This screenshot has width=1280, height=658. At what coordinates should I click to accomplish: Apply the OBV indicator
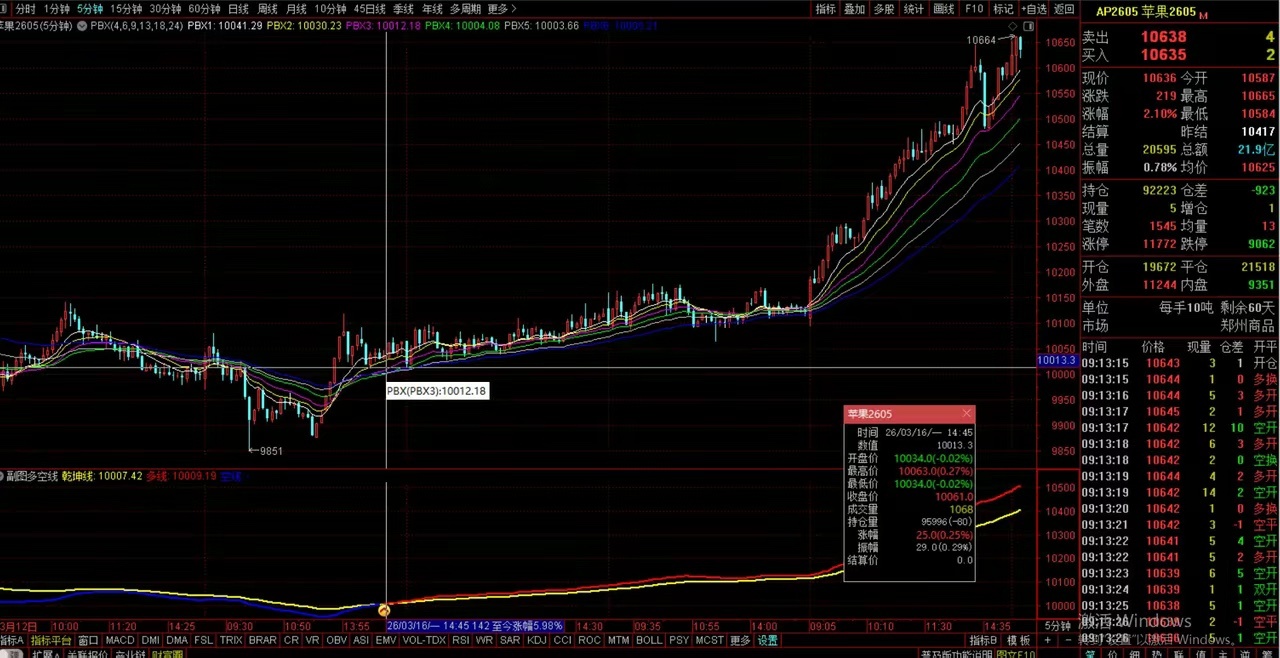[337, 640]
